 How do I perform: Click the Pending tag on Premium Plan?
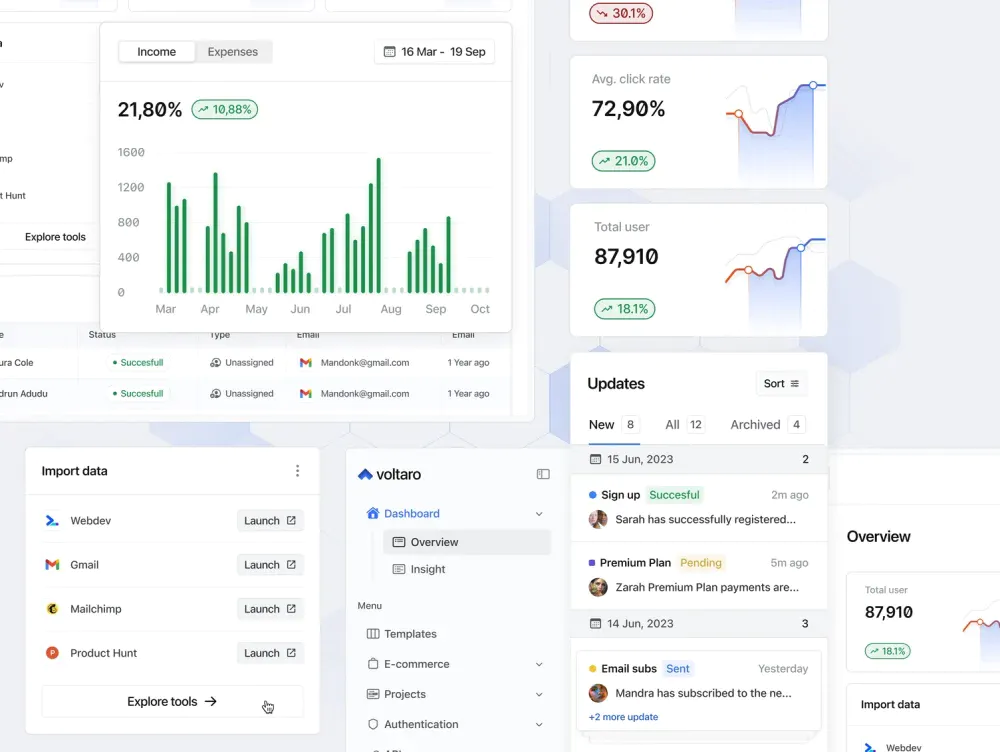pyautogui.click(x=700, y=563)
